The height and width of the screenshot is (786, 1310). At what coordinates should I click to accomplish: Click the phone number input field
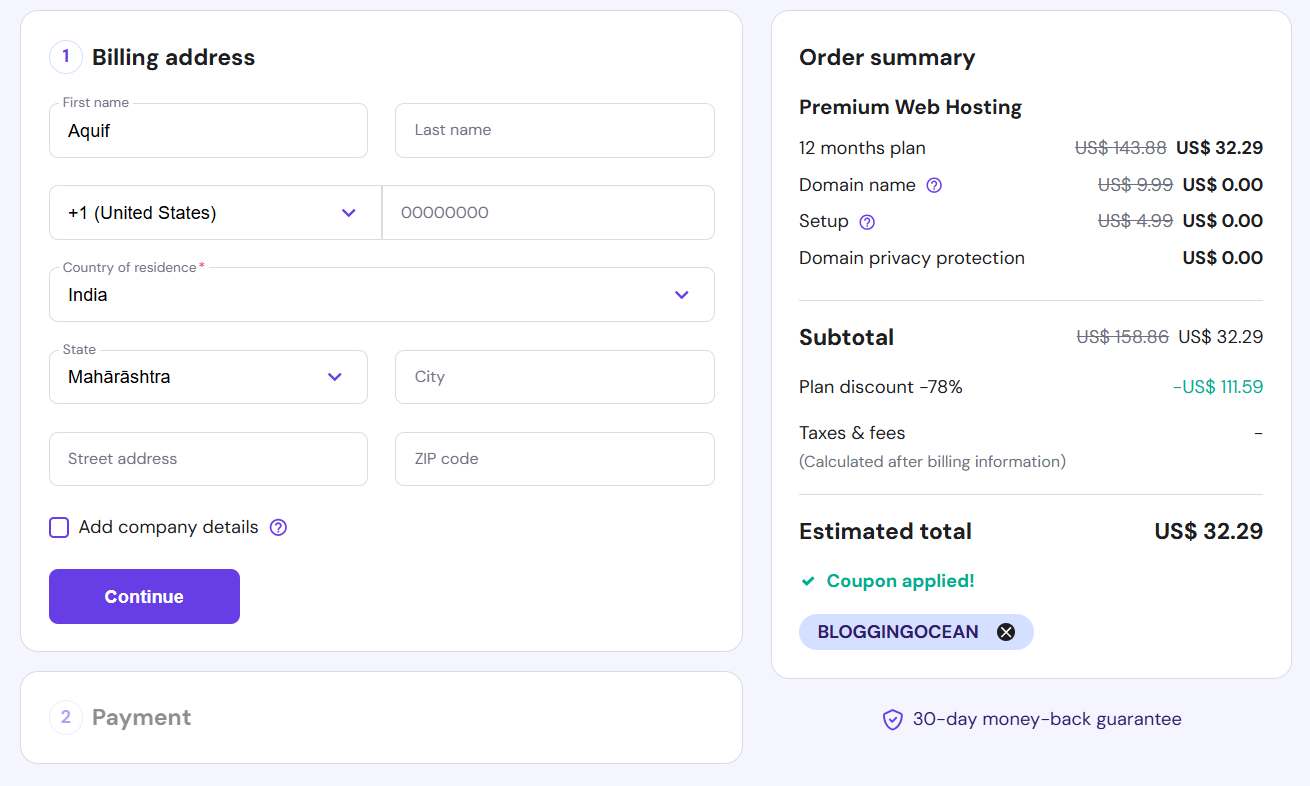tap(549, 212)
